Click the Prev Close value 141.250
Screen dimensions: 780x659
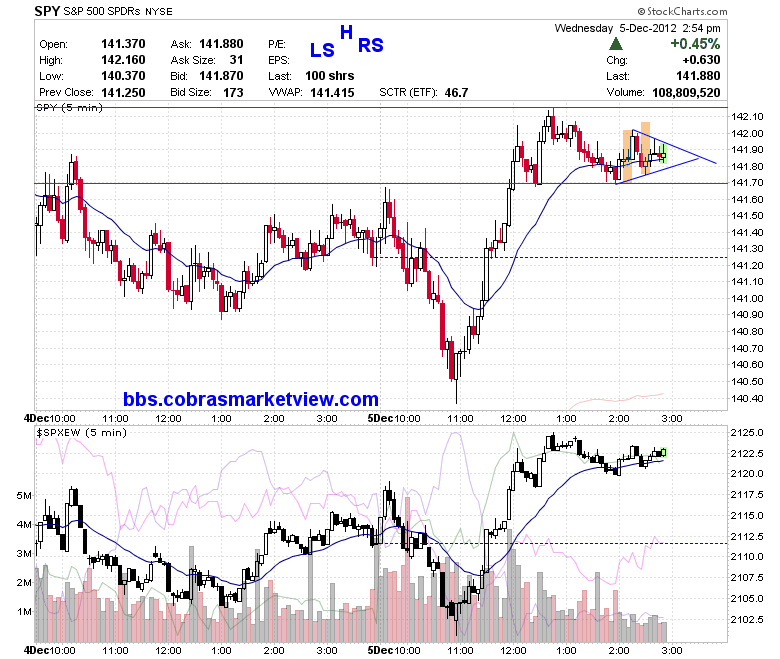click(x=123, y=93)
